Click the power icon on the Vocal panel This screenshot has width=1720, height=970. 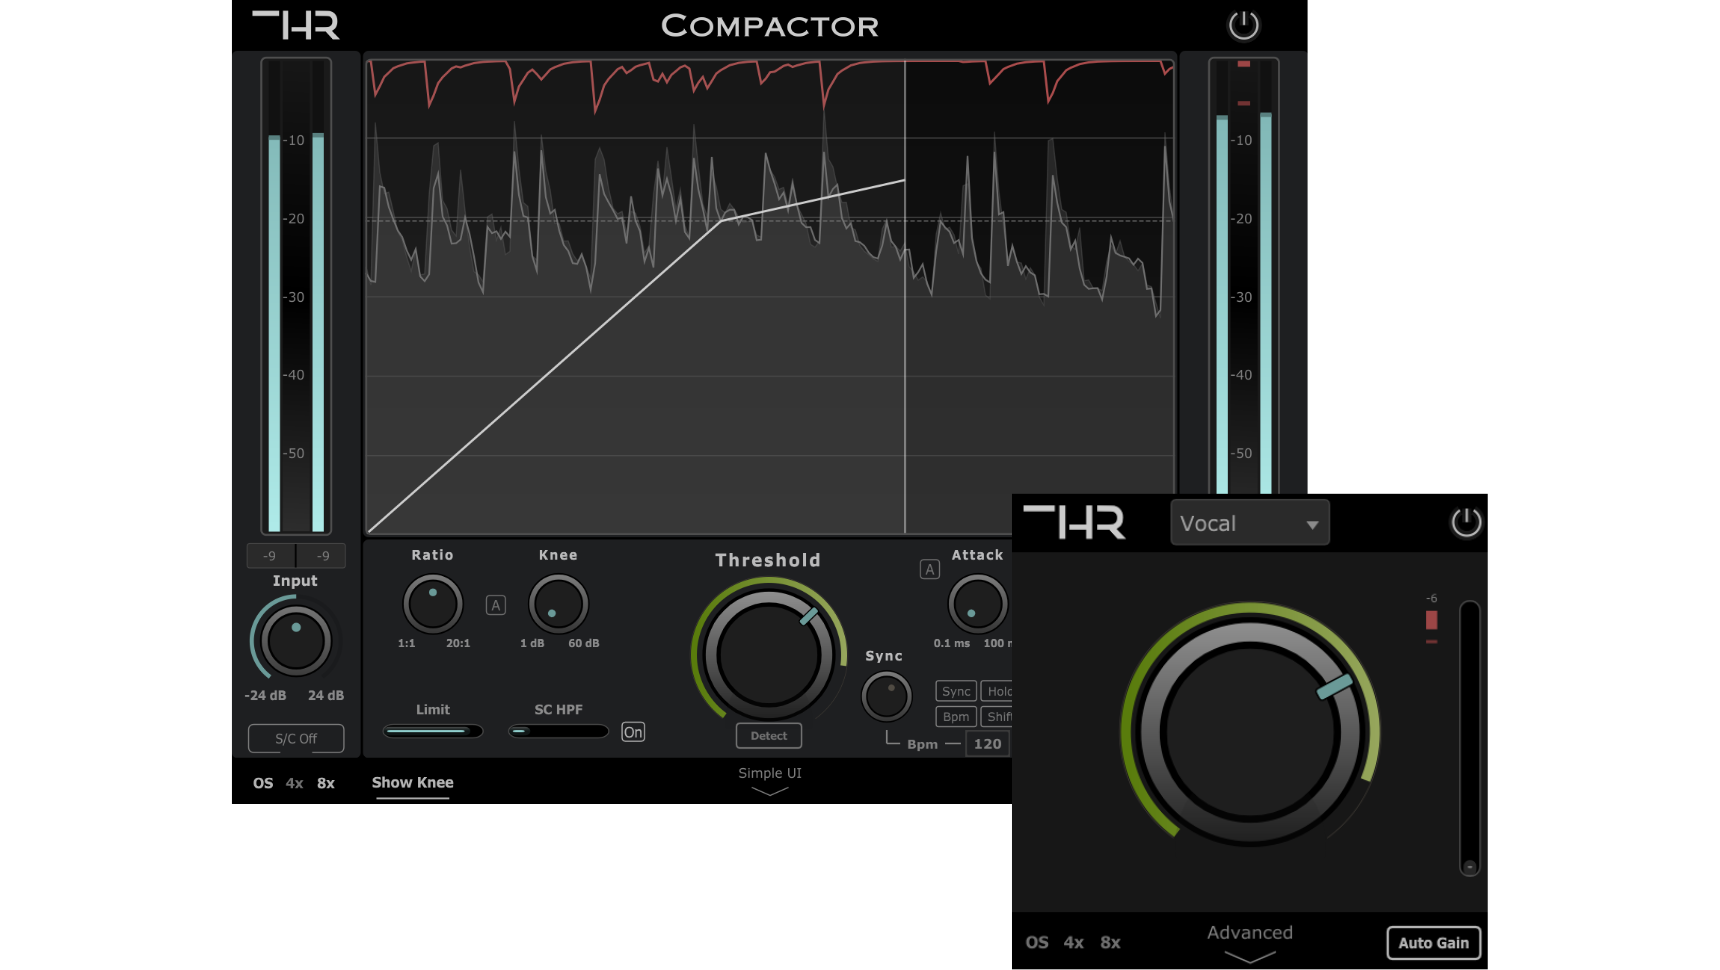coord(1466,522)
